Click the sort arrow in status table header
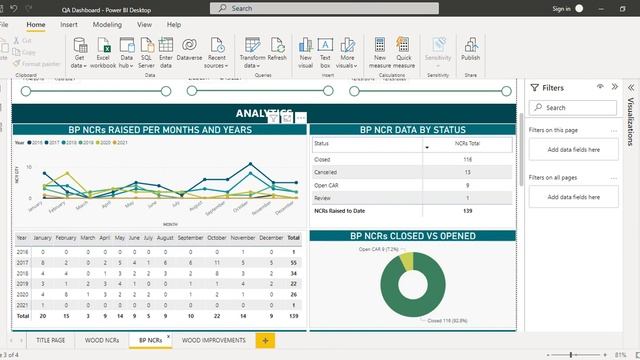The image size is (640, 360). 427,148
